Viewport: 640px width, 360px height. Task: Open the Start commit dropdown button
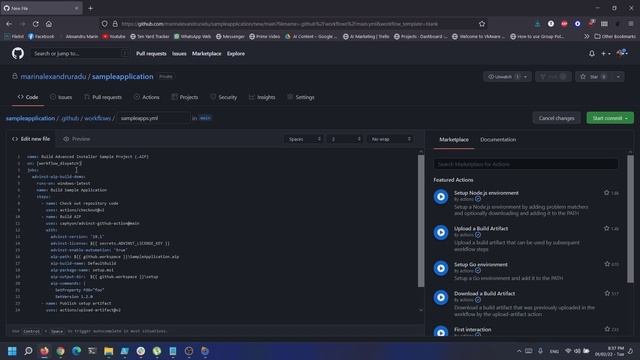pyautogui.click(x=610, y=118)
